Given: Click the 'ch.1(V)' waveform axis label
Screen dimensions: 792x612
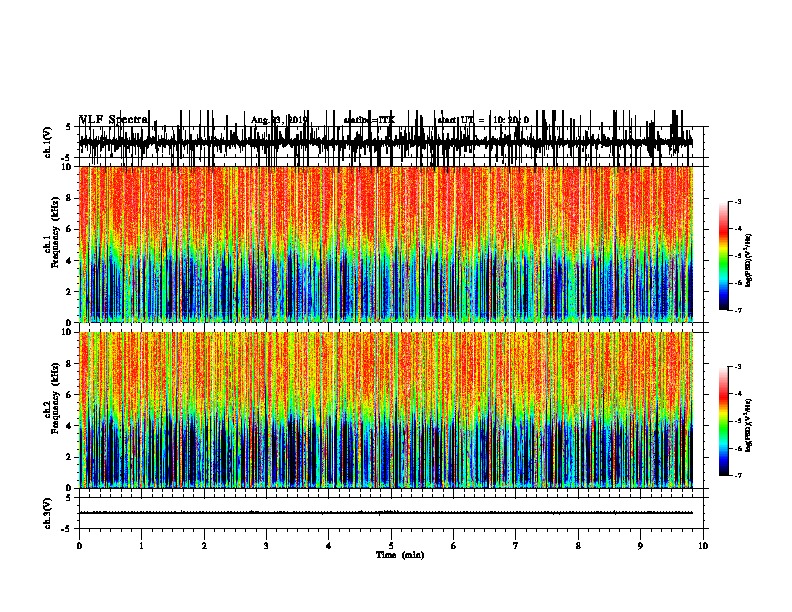Looking at the screenshot, I should coord(47,142).
